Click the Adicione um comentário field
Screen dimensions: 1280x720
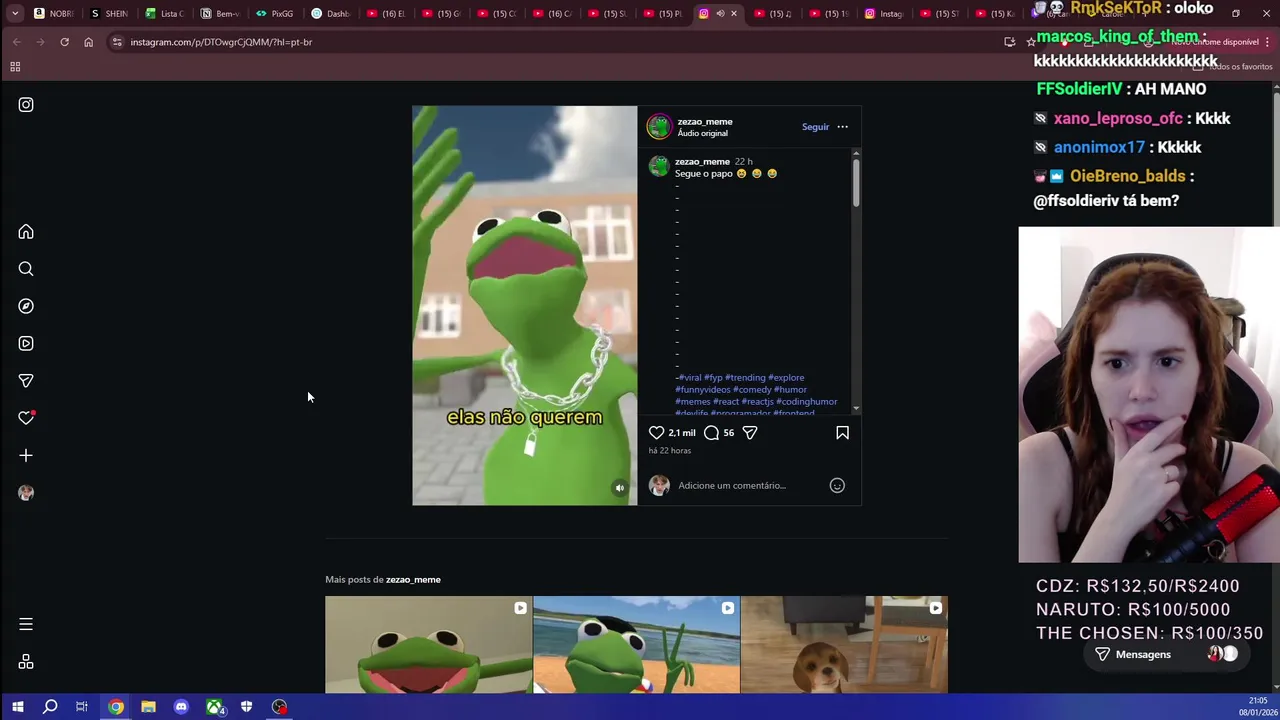750,486
